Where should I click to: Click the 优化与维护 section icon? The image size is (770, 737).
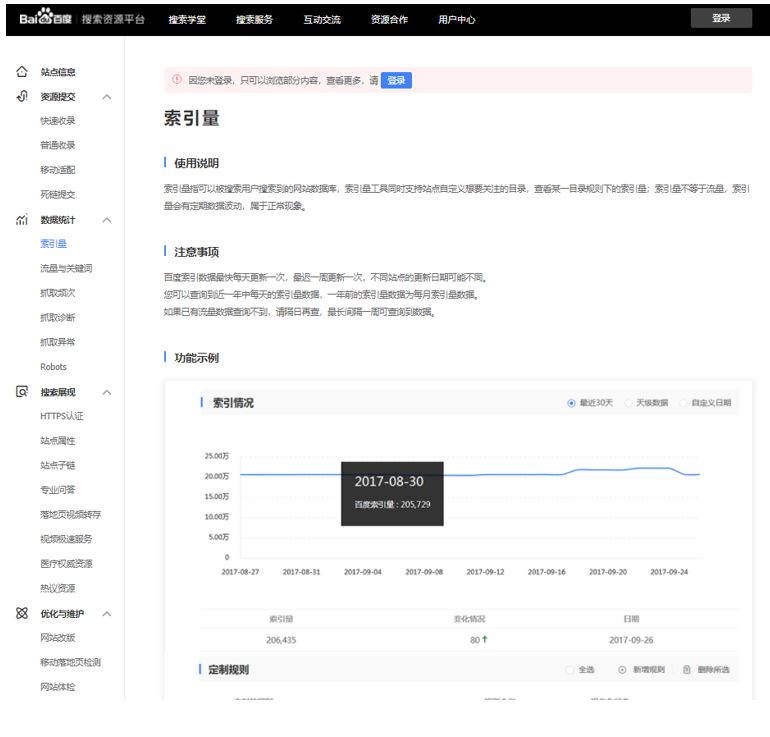[x=22, y=613]
